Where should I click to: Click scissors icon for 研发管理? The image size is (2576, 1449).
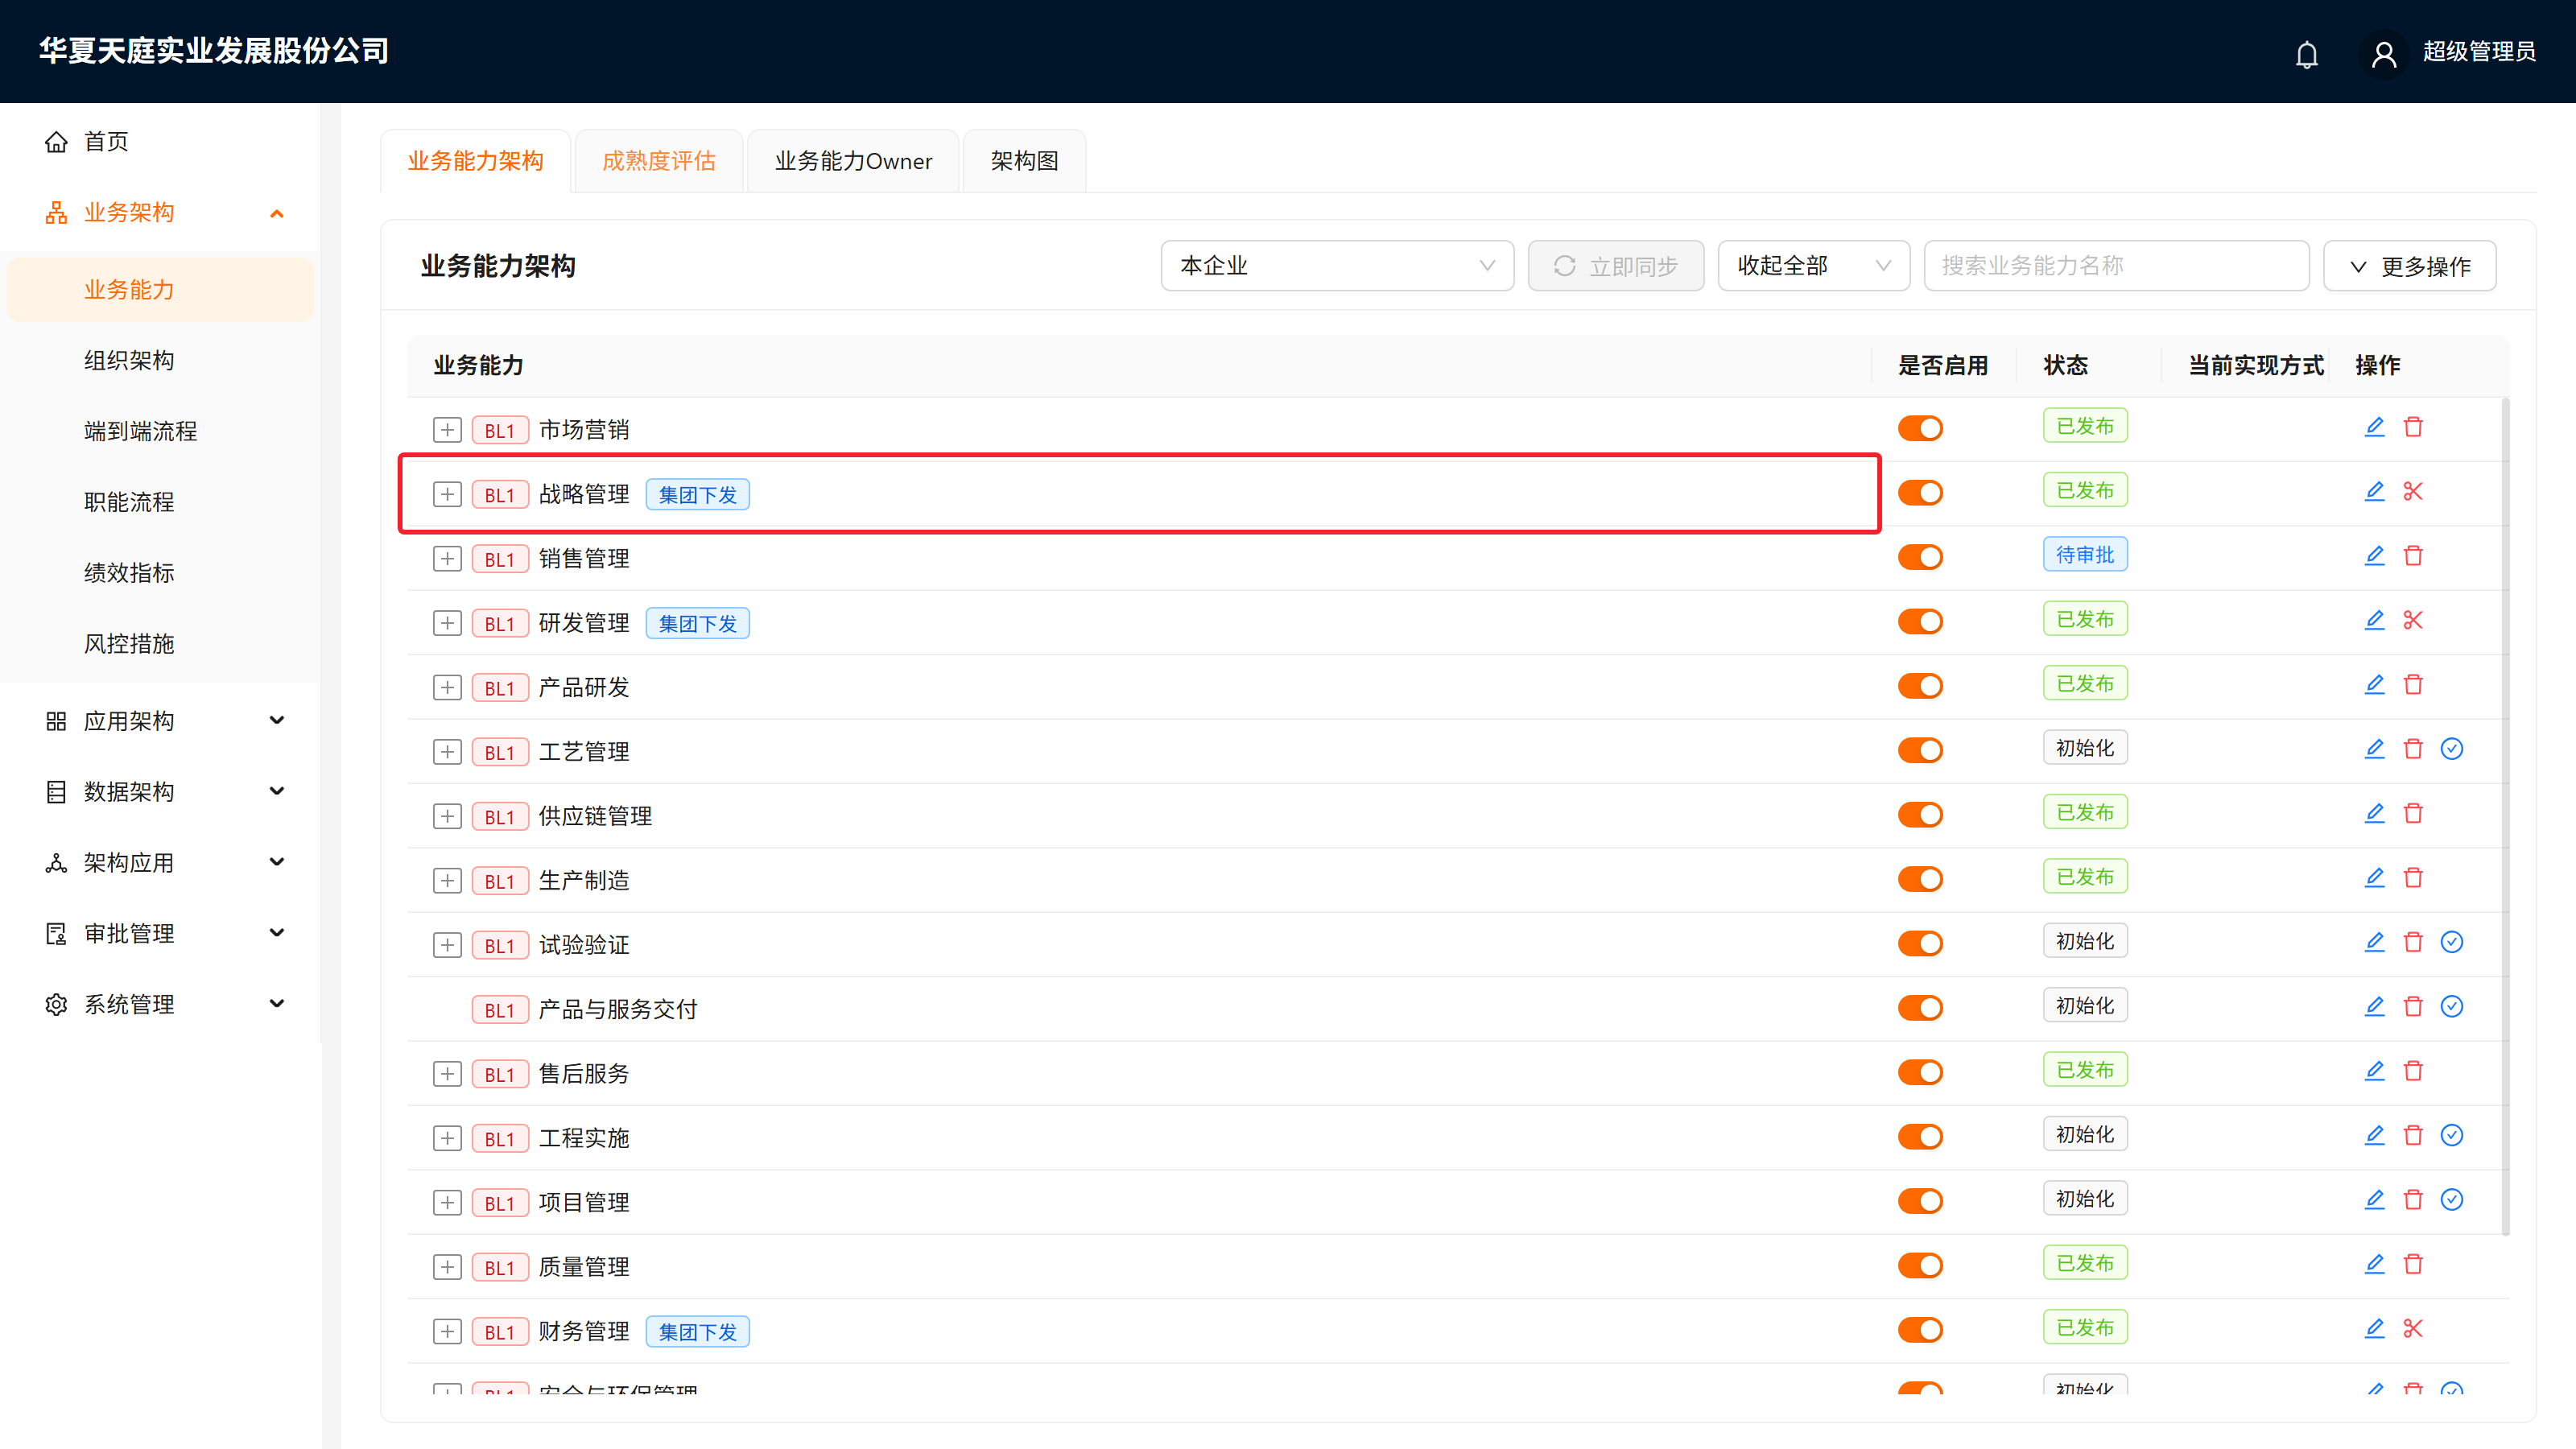(x=2413, y=620)
